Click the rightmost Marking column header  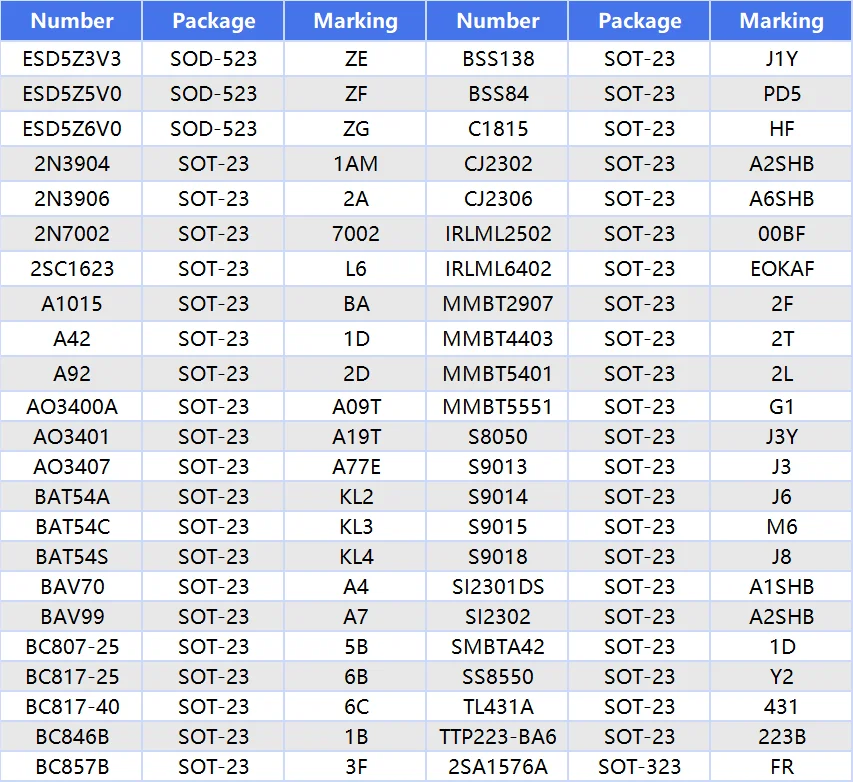click(x=781, y=21)
